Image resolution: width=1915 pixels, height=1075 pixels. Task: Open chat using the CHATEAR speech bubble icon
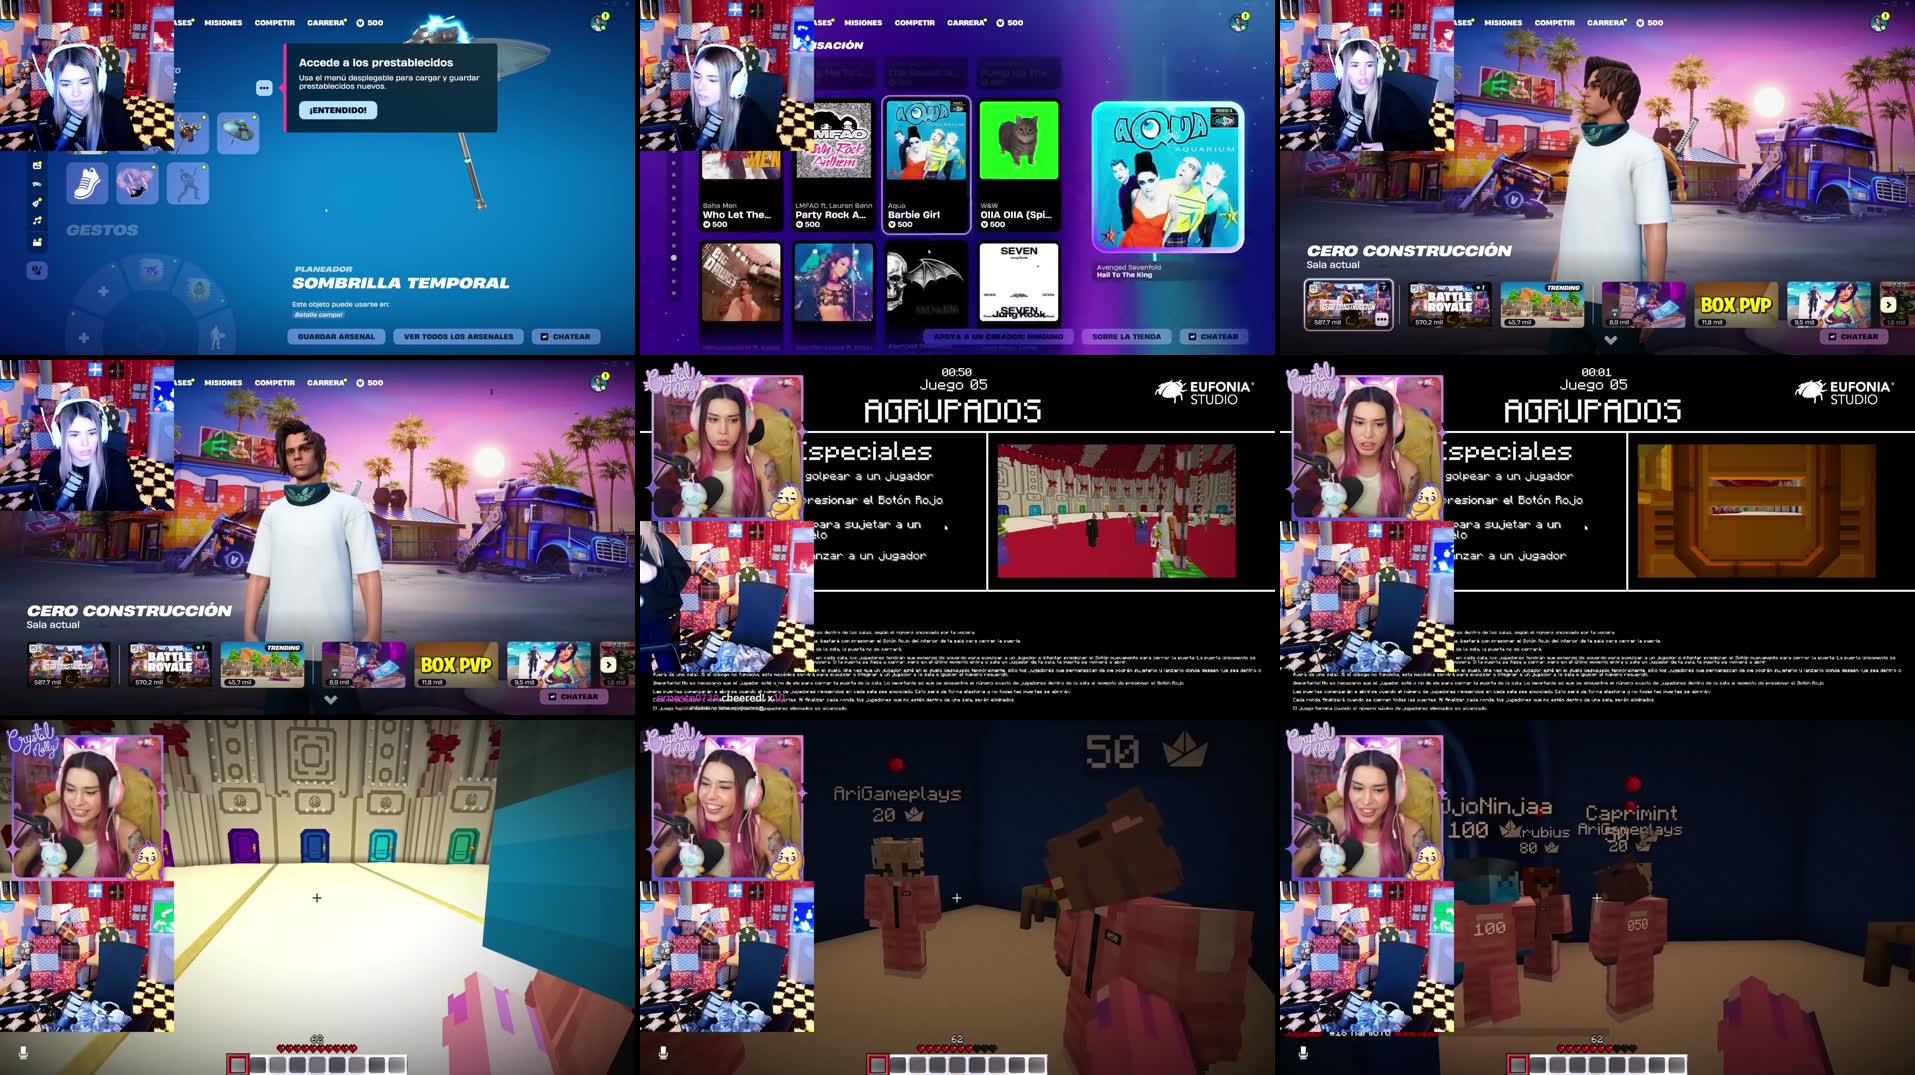click(x=546, y=337)
